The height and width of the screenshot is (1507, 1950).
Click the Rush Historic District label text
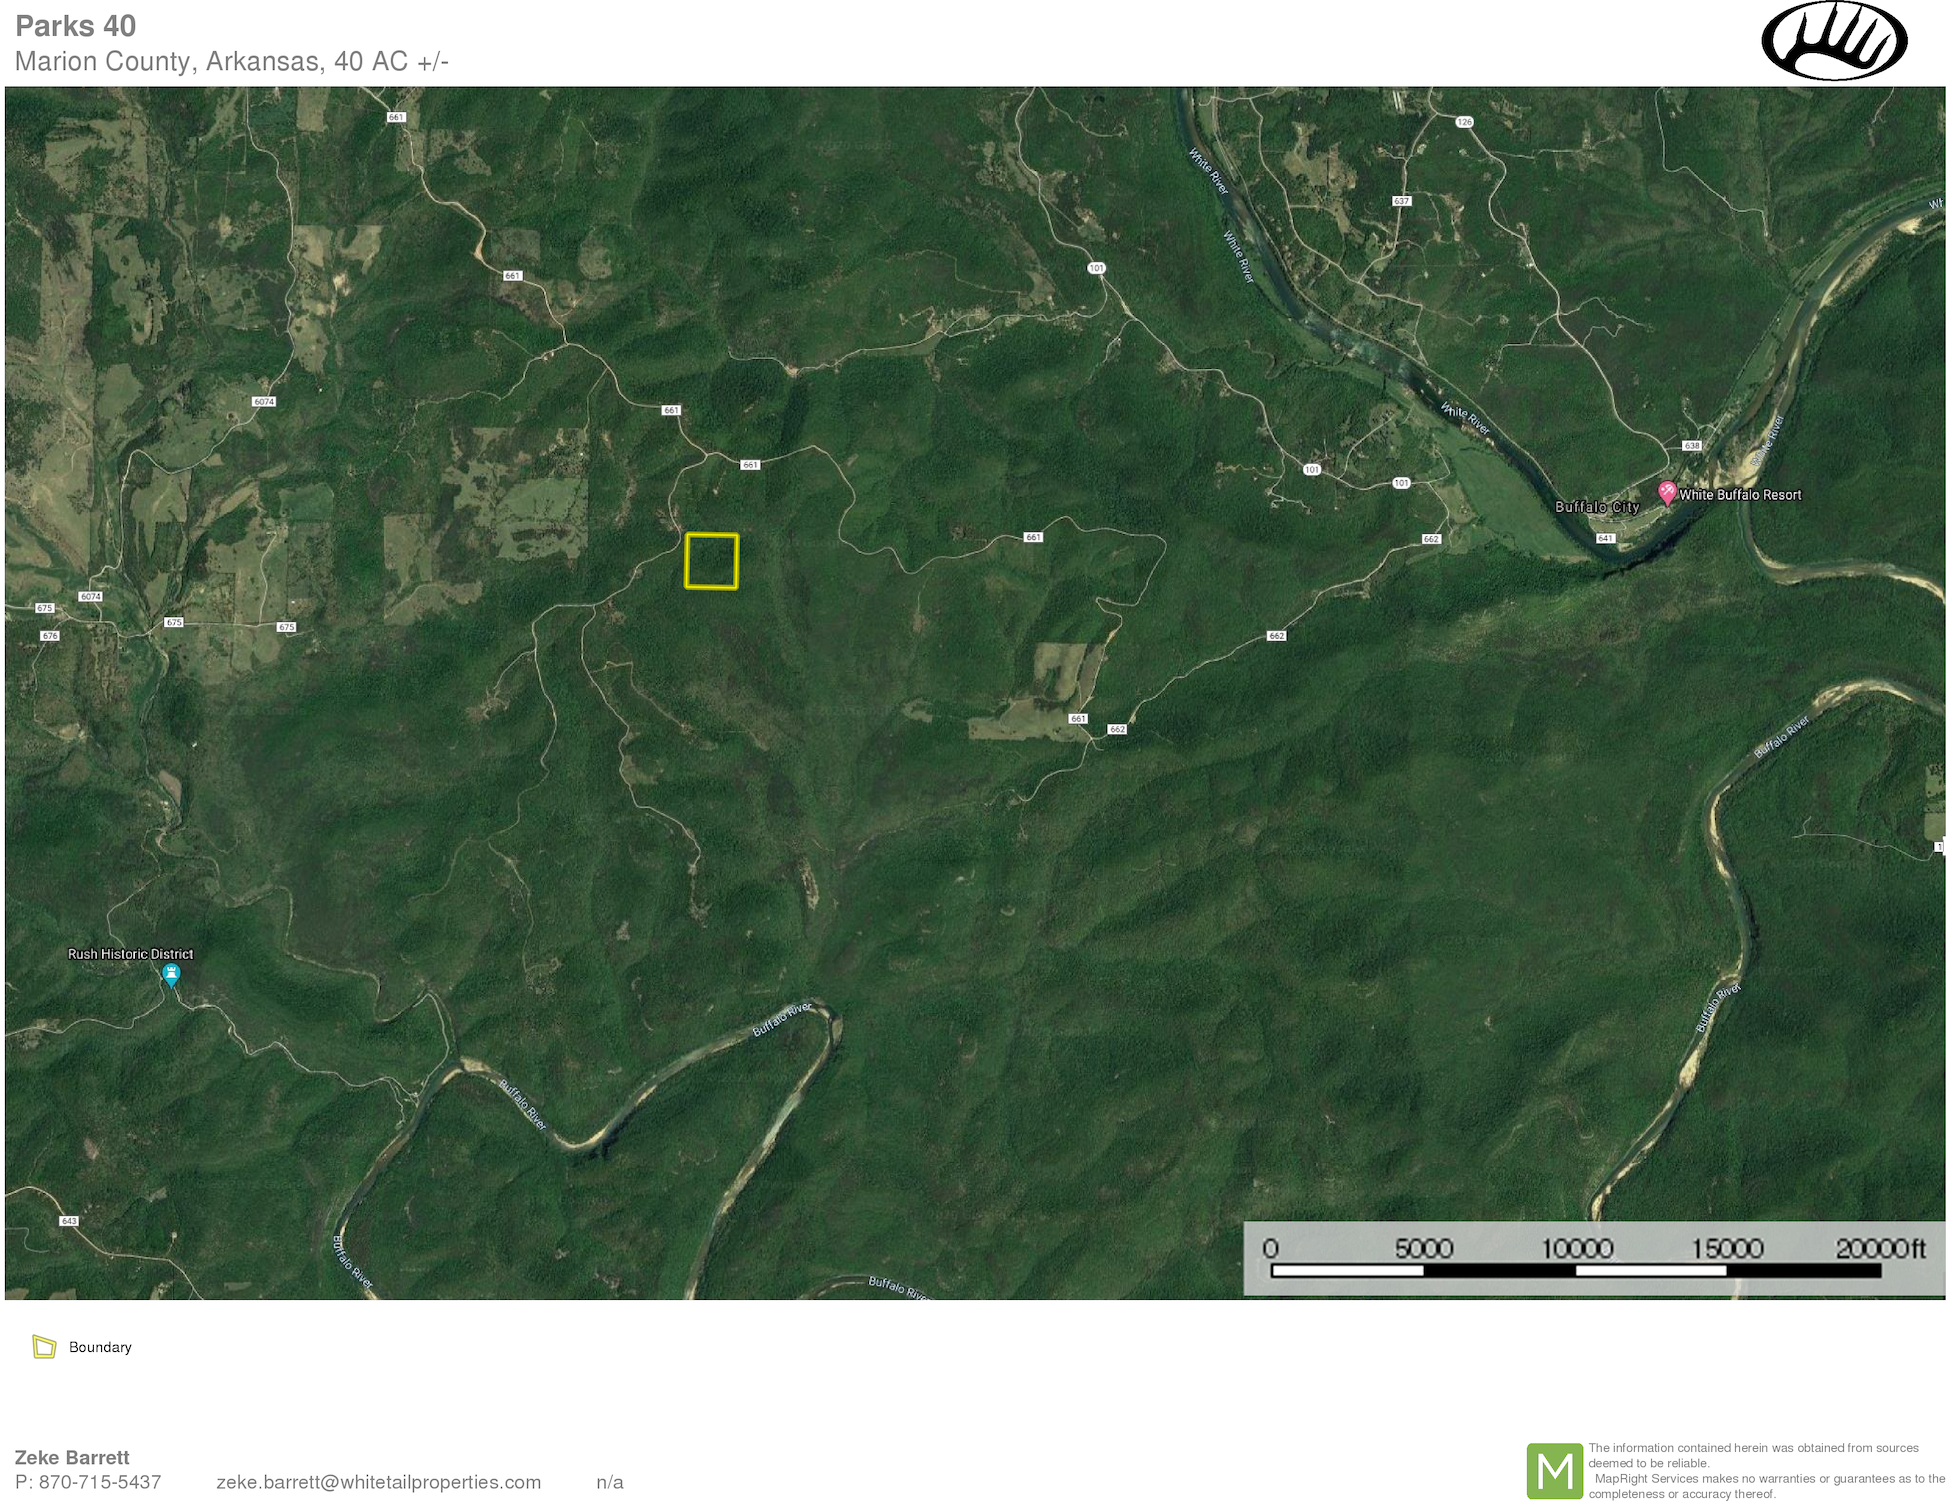coord(130,954)
